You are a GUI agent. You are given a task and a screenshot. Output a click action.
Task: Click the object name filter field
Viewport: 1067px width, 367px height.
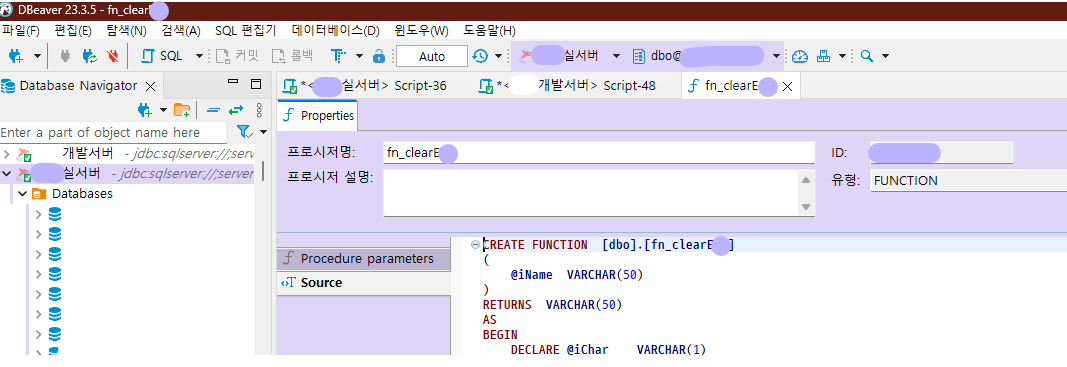point(114,132)
